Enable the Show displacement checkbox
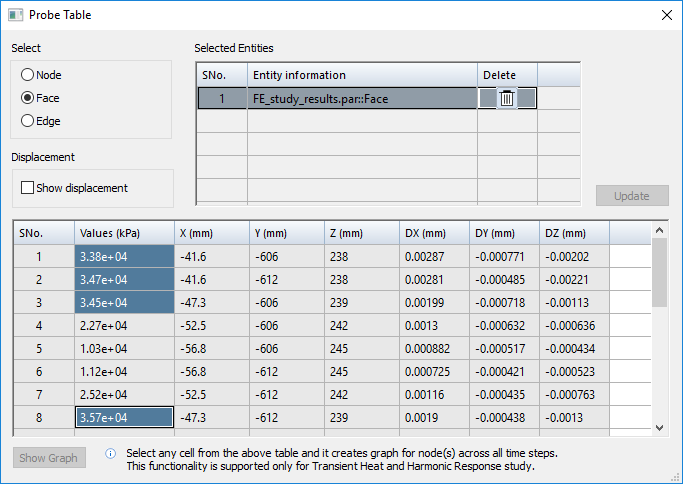The width and height of the screenshot is (683, 484). tap(27, 188)
